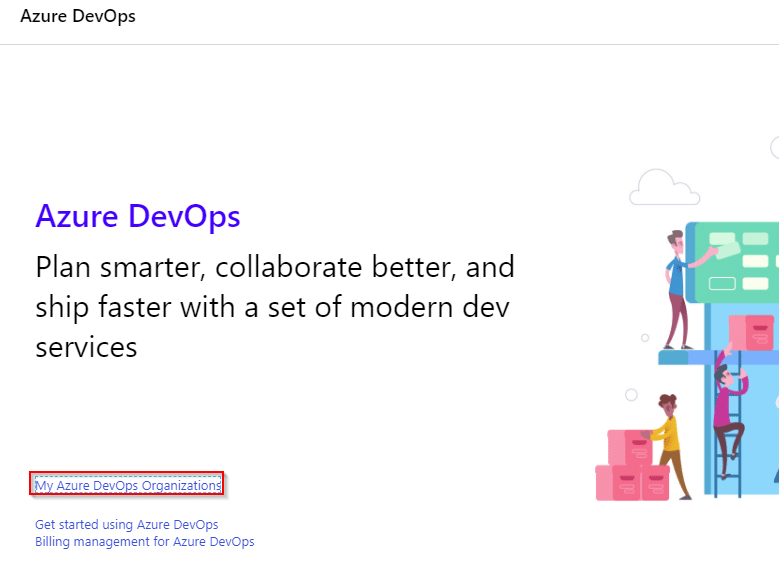Click the blue Azure DevOps heading

138,216
